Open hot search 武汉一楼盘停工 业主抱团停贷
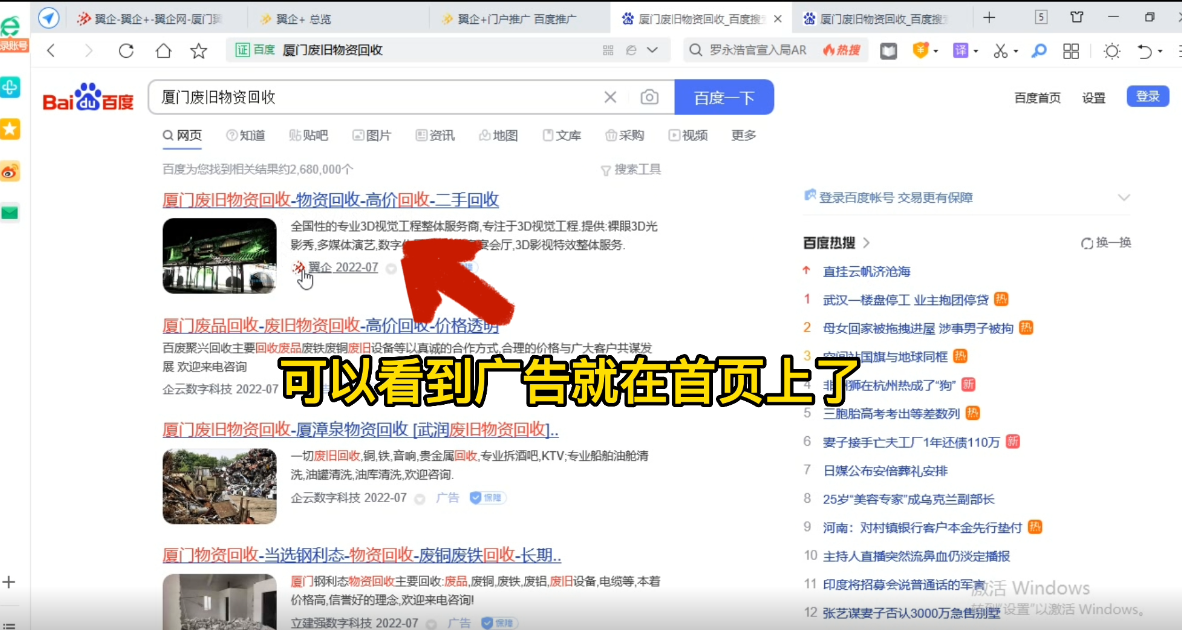Screen dimensions: 1182x630 pyautogui.click(x=905, y=300)
